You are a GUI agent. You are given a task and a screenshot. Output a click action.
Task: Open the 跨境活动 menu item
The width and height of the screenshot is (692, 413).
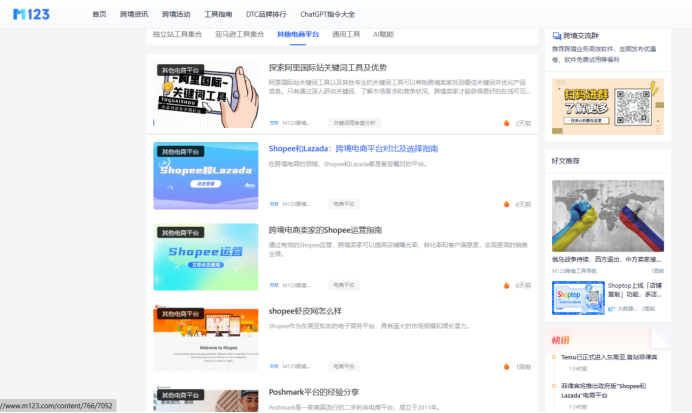(176, 14)
